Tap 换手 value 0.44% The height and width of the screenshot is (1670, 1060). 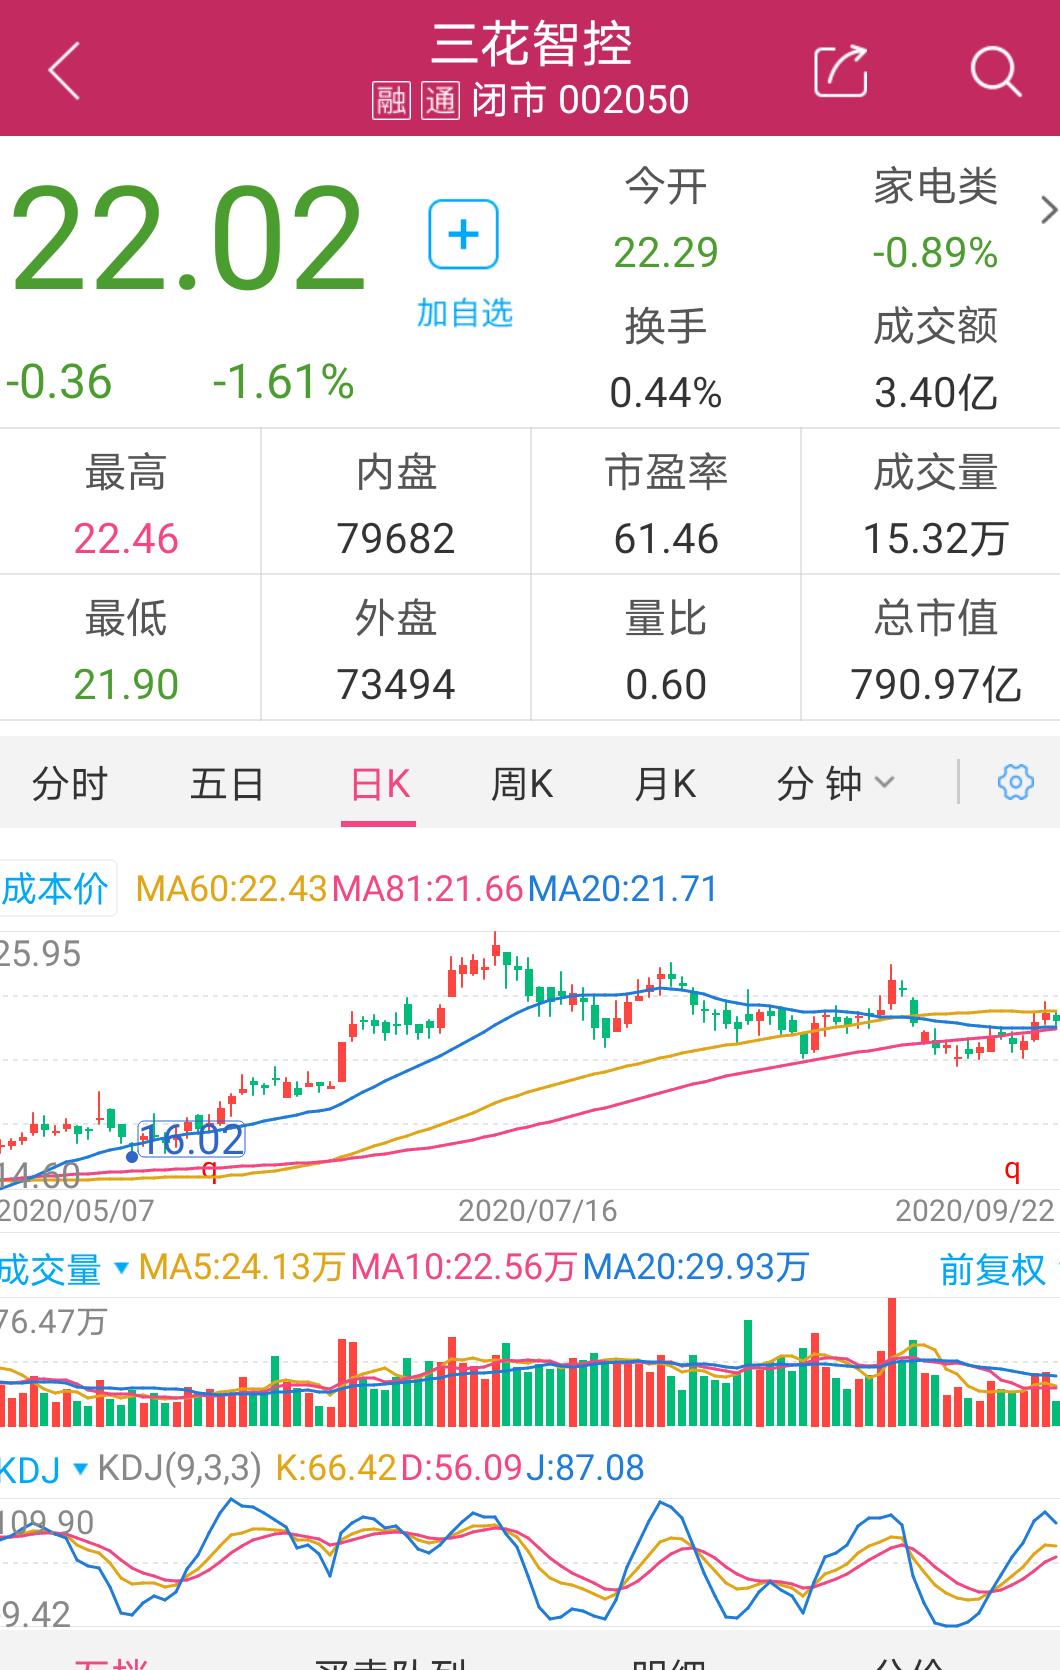click(x=666, y=393)
